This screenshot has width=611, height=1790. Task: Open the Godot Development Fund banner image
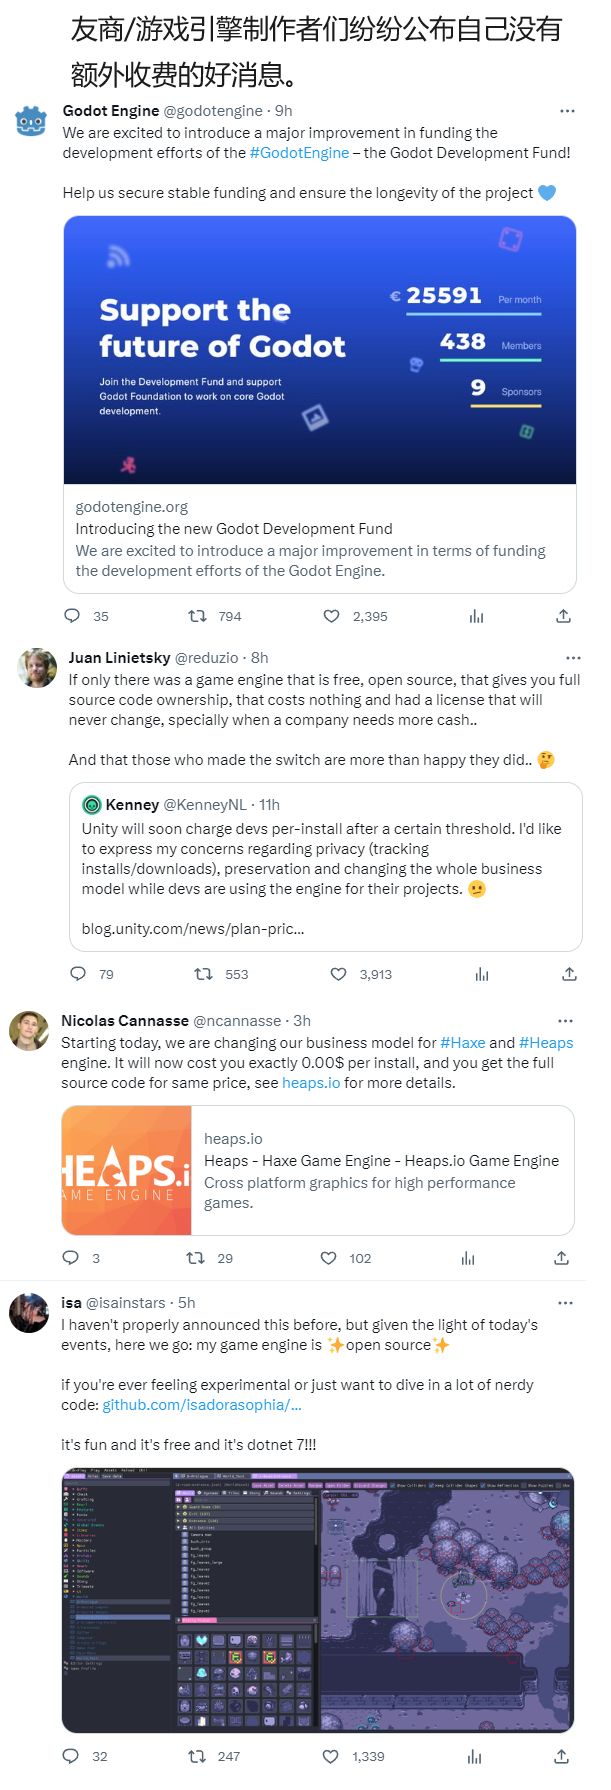(x=320, y=350)
